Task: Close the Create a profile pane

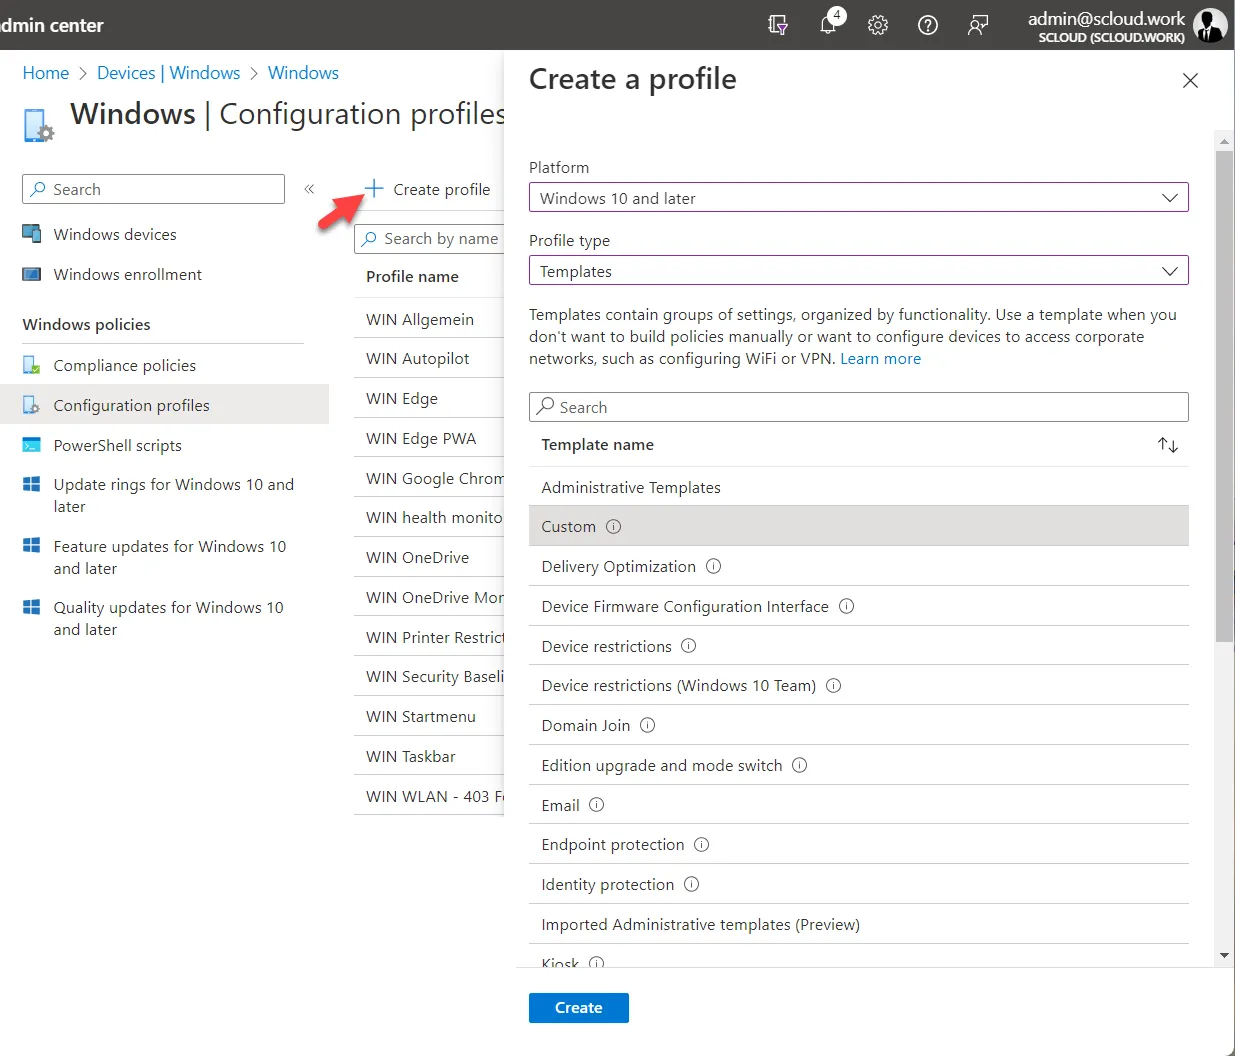Action: click(x=1190, y=80)
